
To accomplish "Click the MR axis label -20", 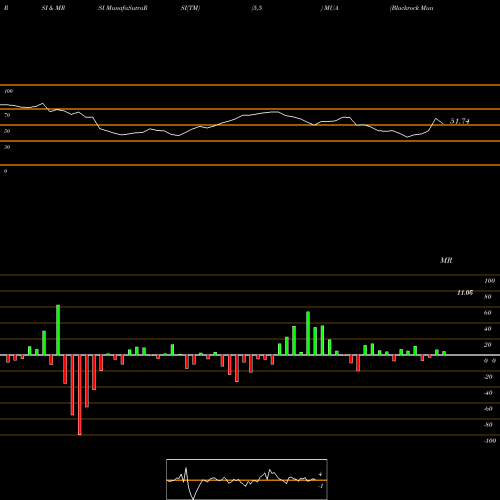I will [x=488, y=377].
